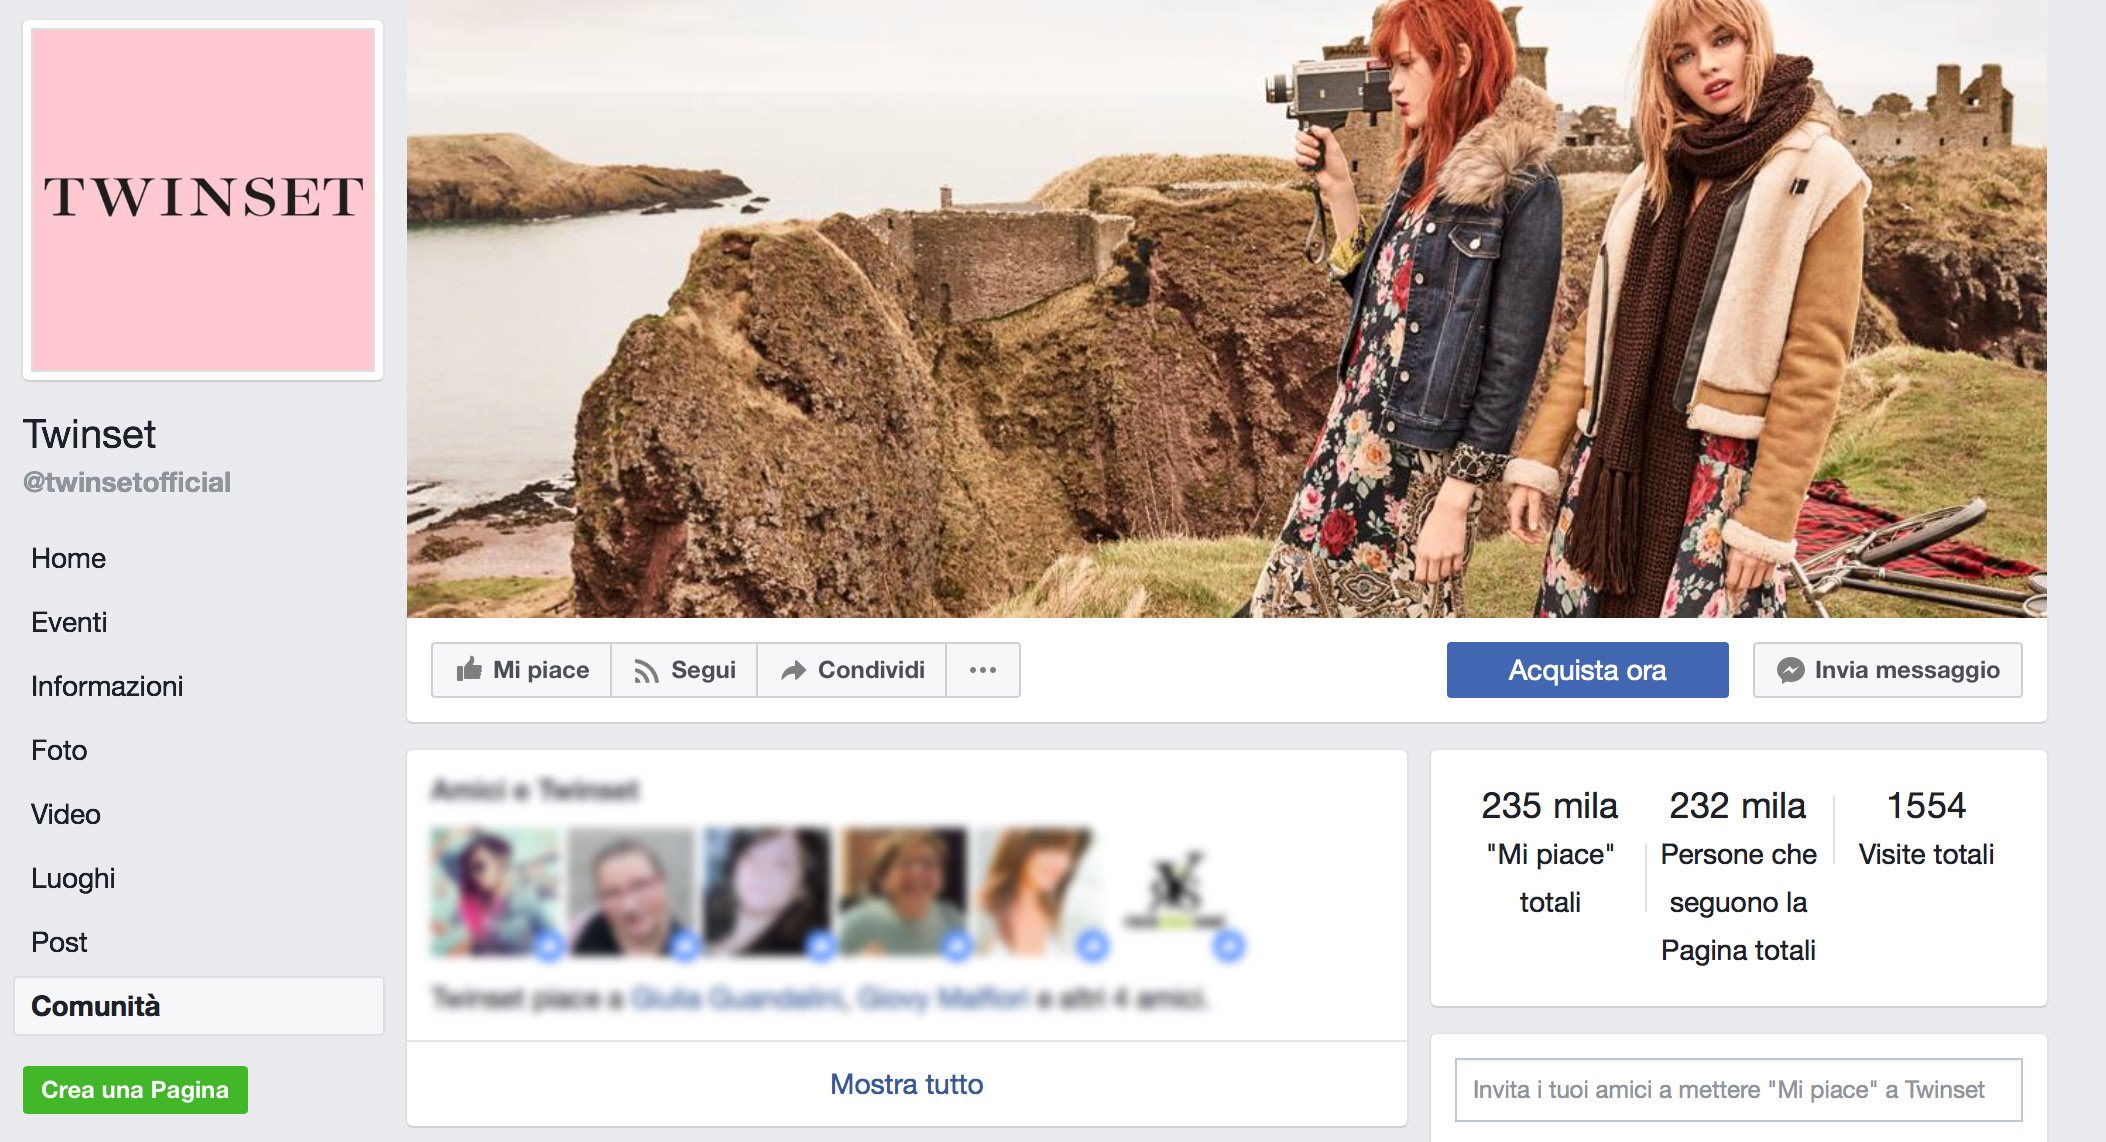This screenshot has width=2106, height=1142.
Task: Open Informazioni in the left menu
Action: 107,686
